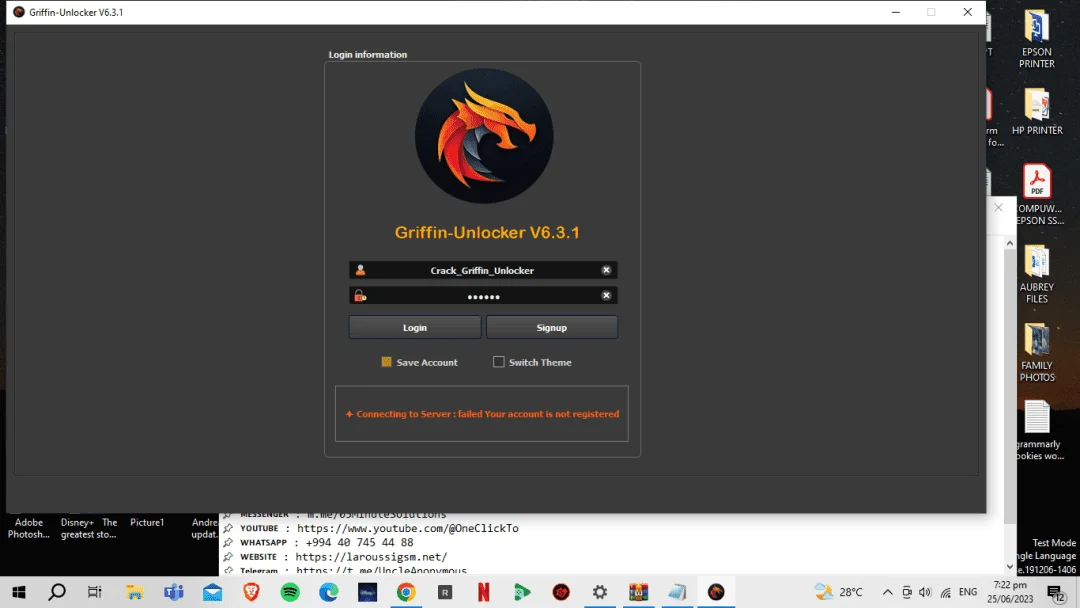Screen dimensions: 1080x608
Task: Click the background window scrollbar down arrow
Action: point(1010,567)
